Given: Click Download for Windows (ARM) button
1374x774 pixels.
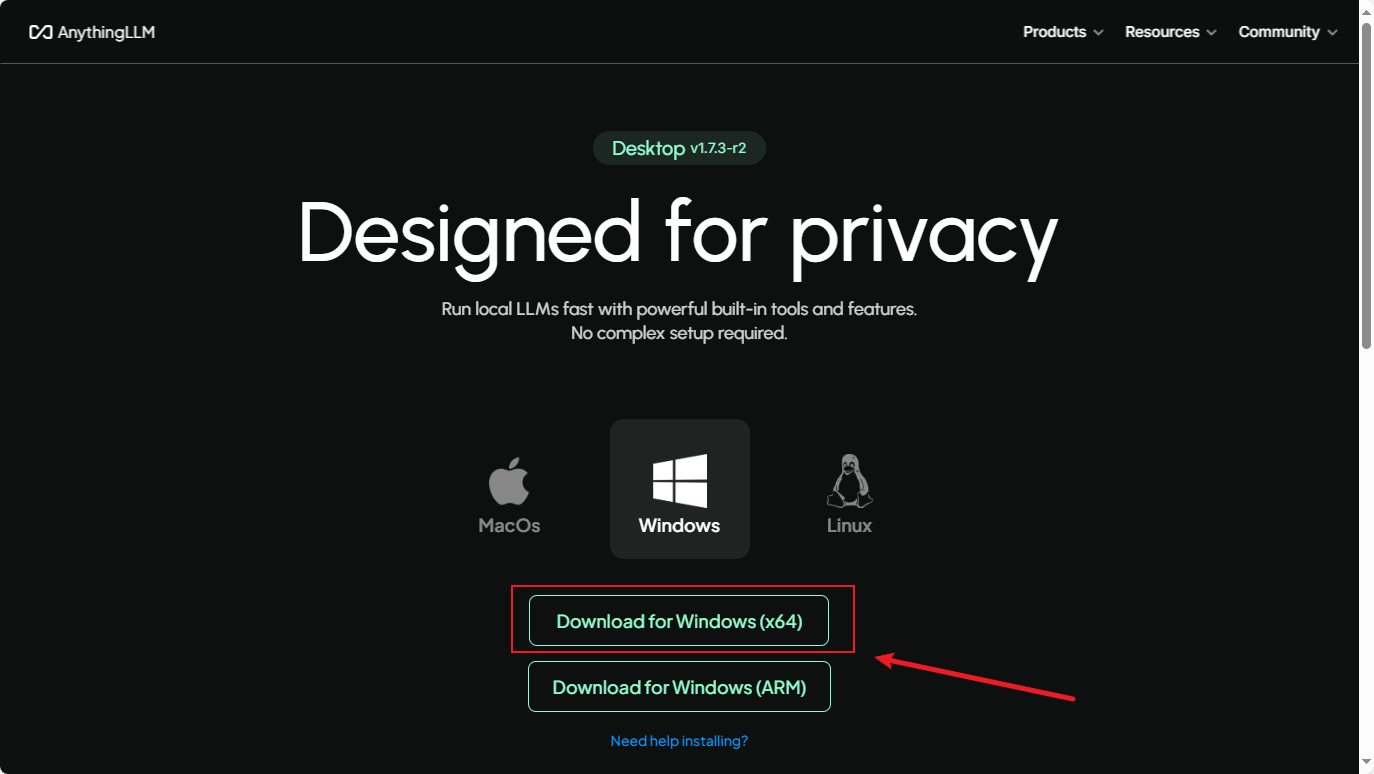Looking at the screenshot, I should pos(679,687).
